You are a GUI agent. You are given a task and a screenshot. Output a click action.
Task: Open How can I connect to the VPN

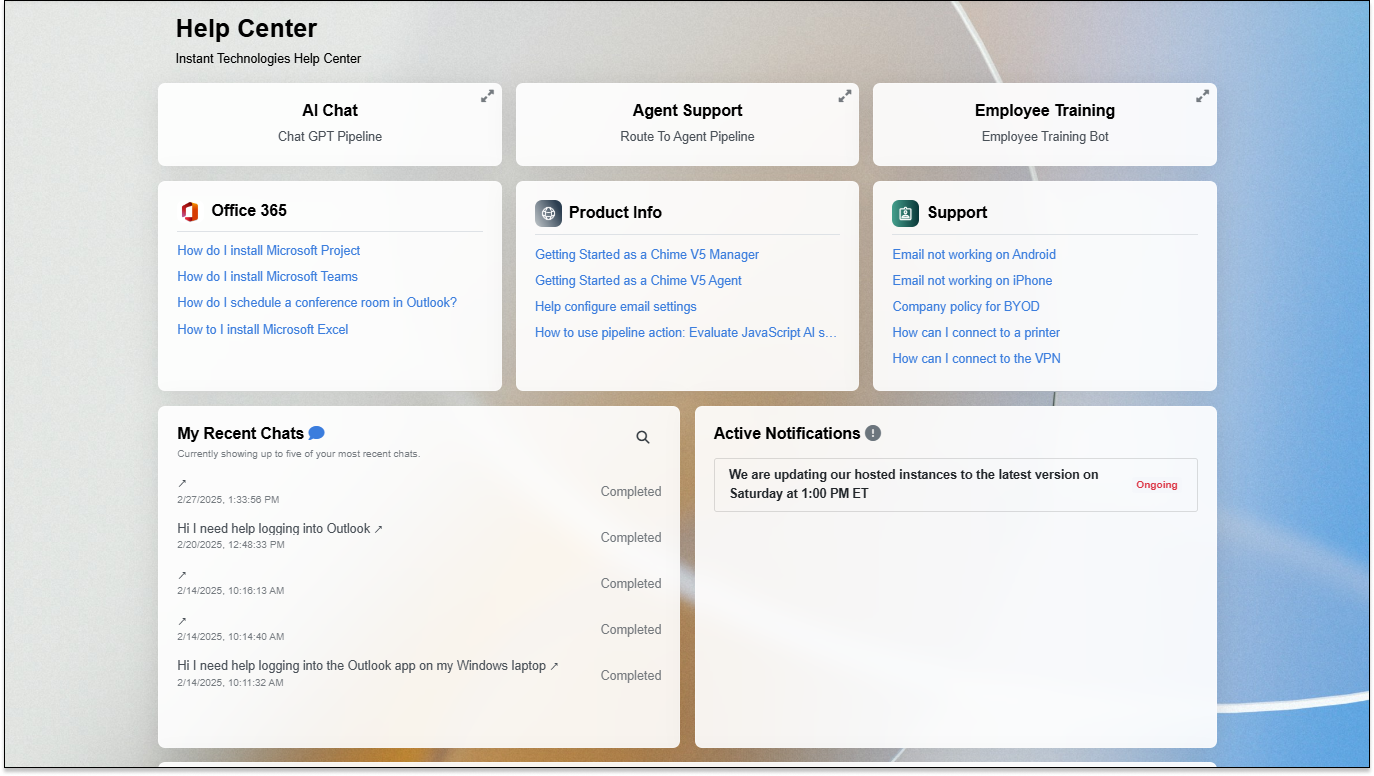pyautogui.click(x=977, y=359)
